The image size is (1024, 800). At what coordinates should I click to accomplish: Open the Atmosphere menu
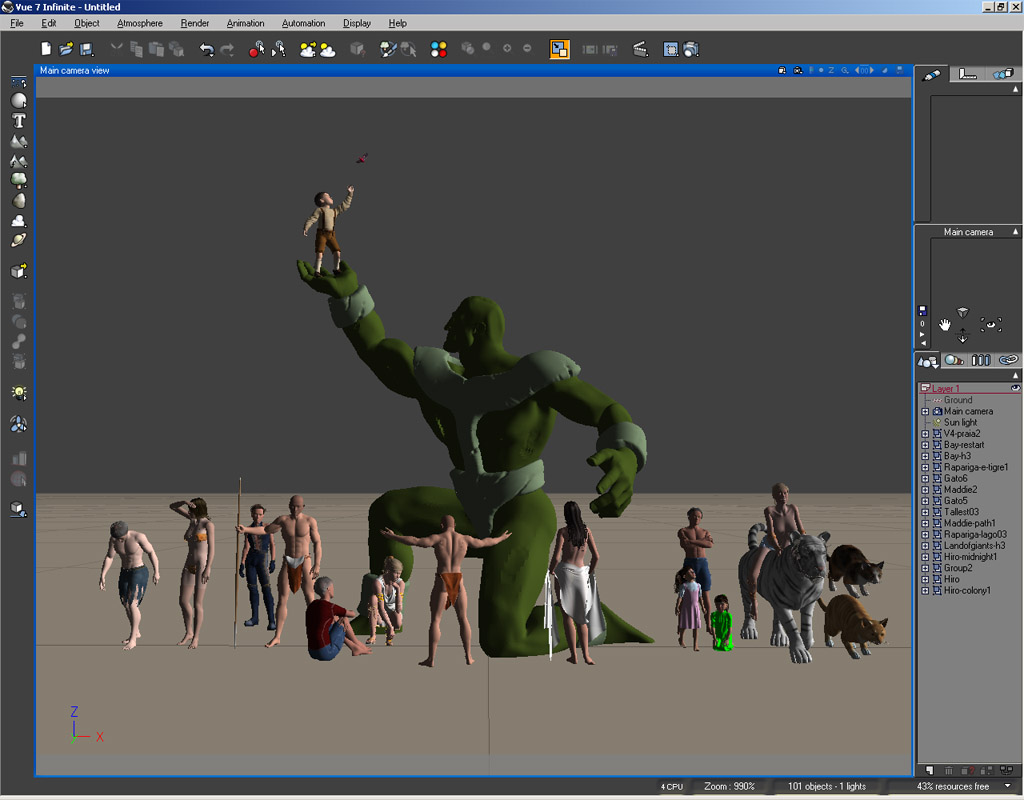[x=139, y=23]
